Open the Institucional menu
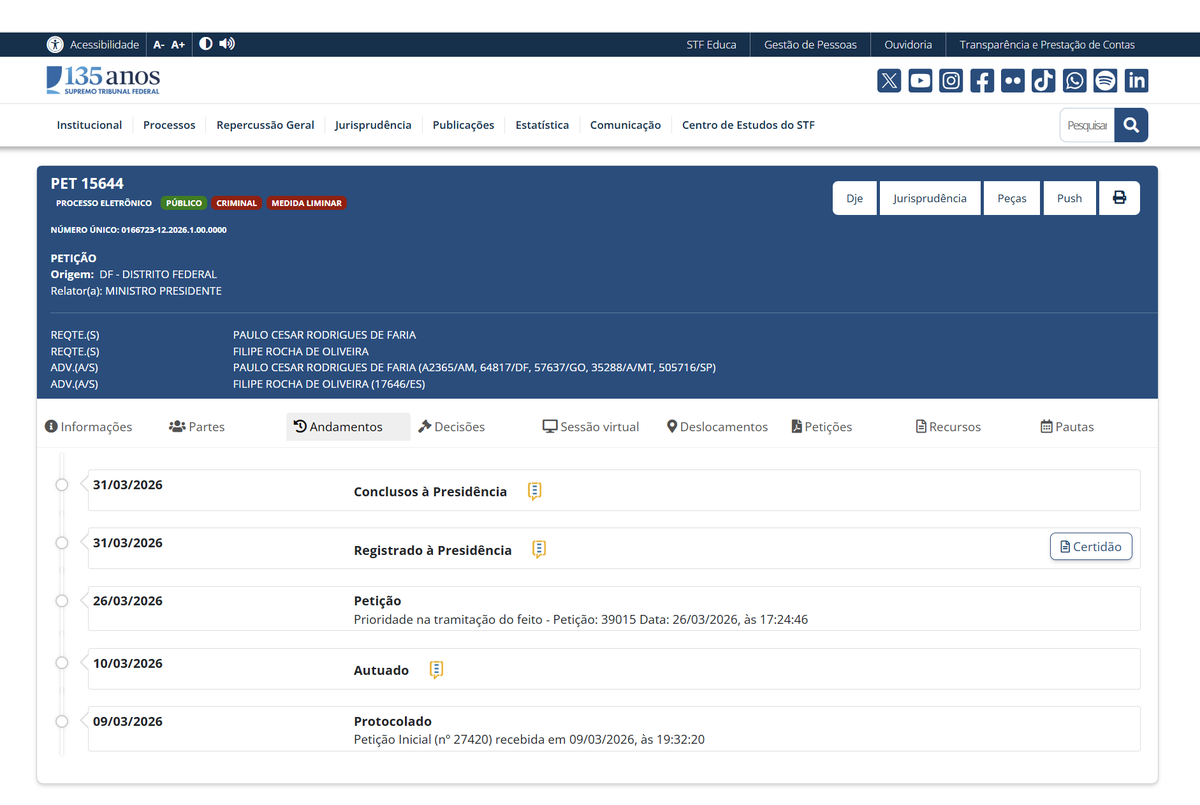1200x805 pixels. point(89,125)
